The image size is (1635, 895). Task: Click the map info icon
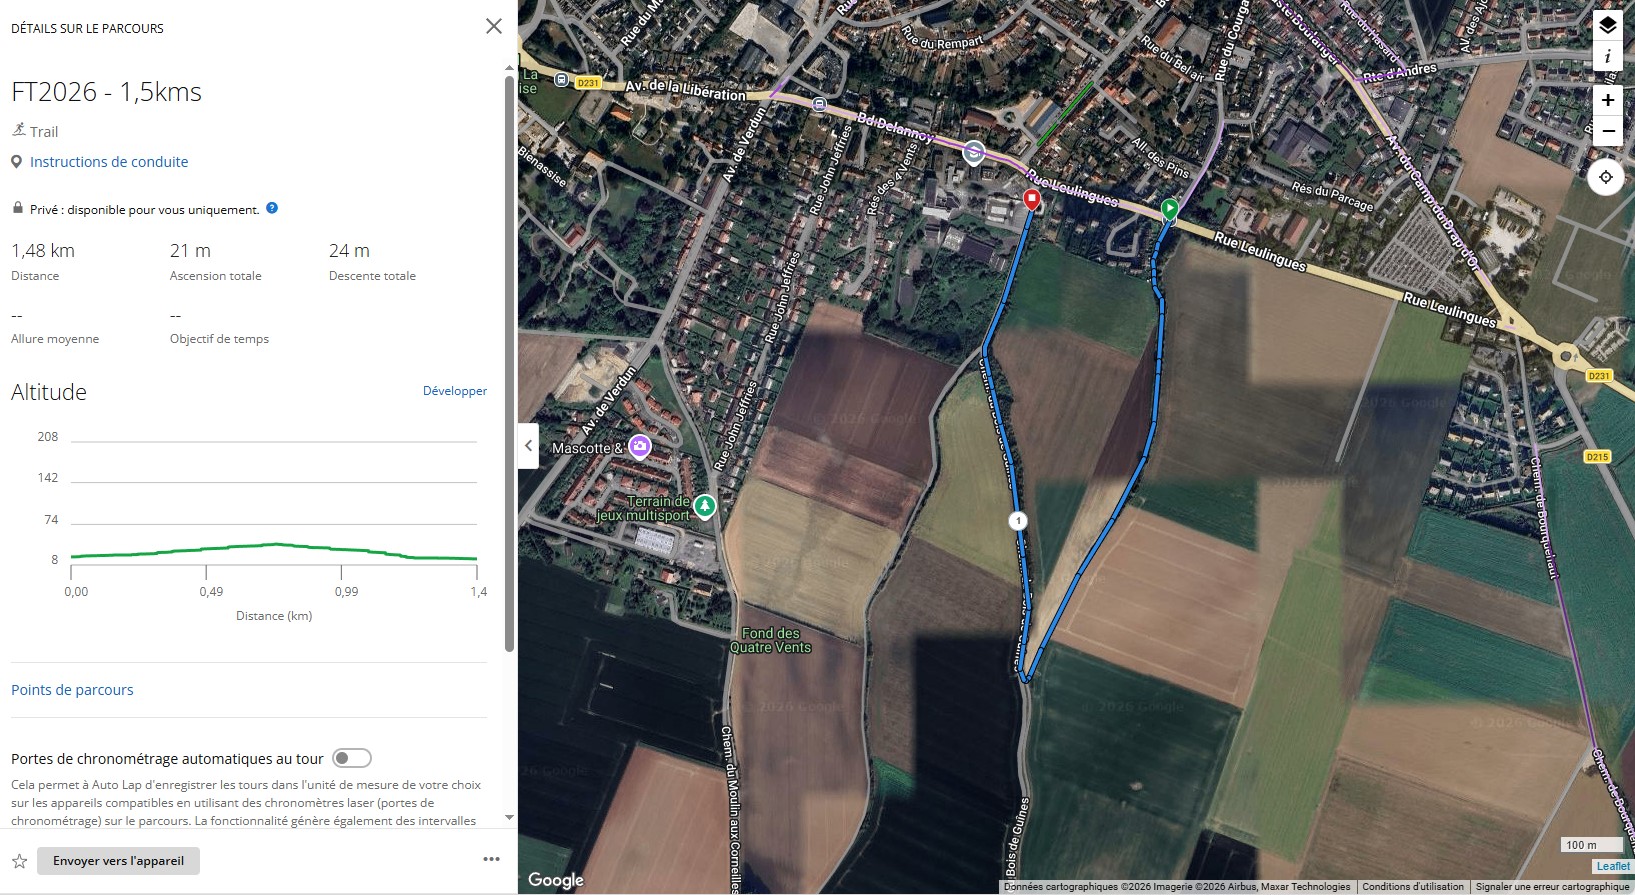pos(1607,57)
